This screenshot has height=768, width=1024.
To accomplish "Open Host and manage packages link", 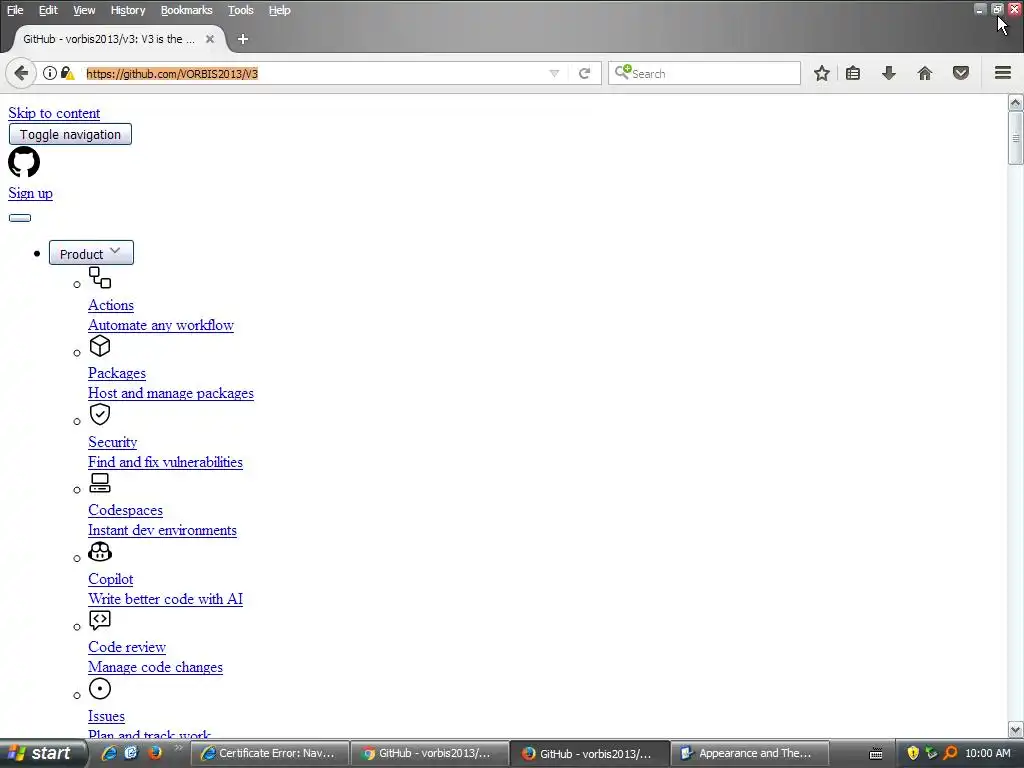I will [171, 393].
